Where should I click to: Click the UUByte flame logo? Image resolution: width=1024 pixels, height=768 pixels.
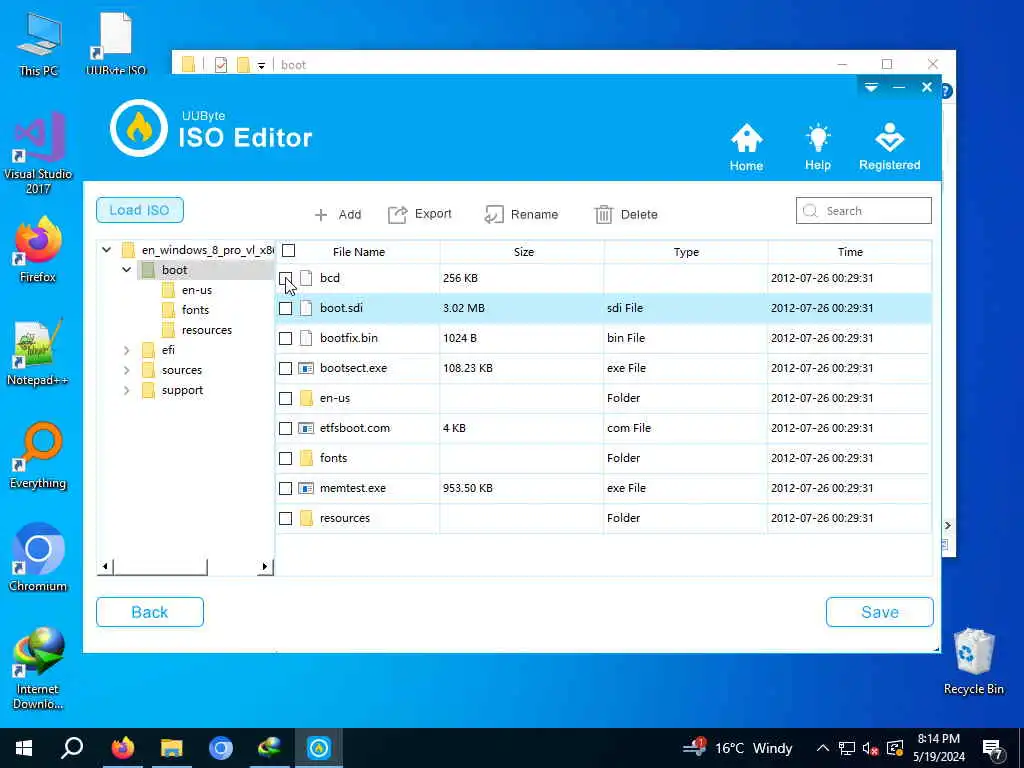pyautogui.click(x=138, y=128)
